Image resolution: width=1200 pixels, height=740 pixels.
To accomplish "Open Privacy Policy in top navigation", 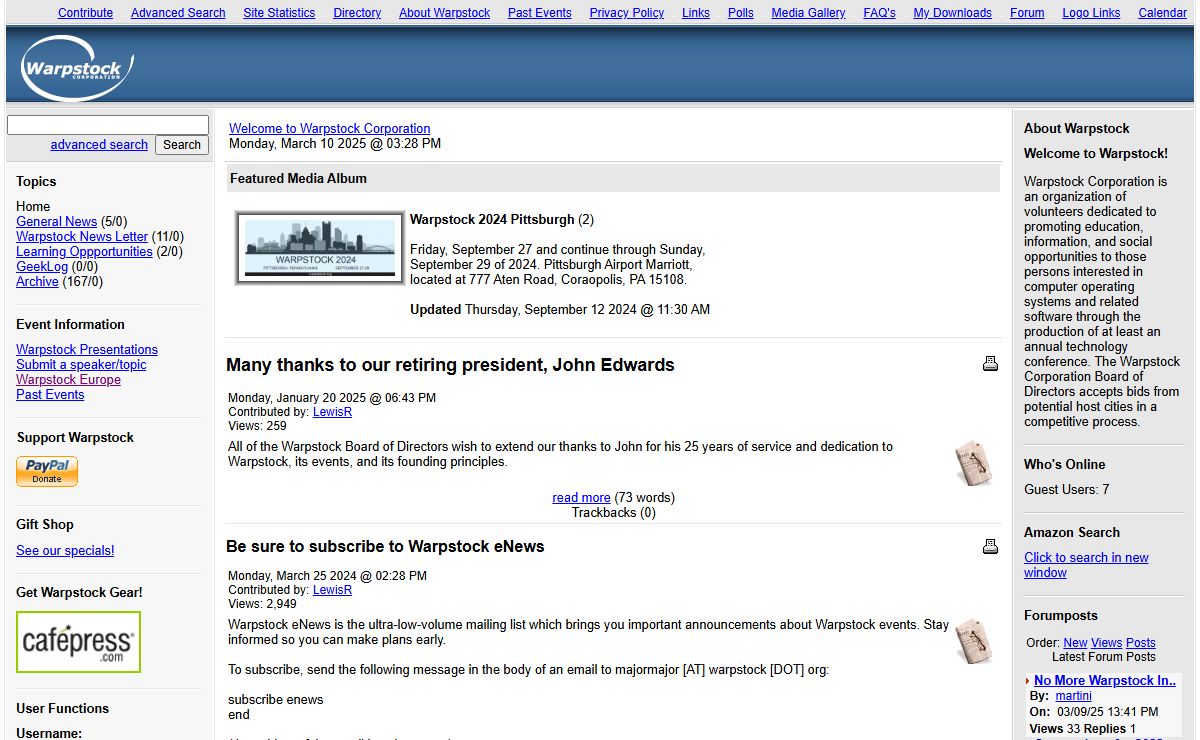I will 627,13.
